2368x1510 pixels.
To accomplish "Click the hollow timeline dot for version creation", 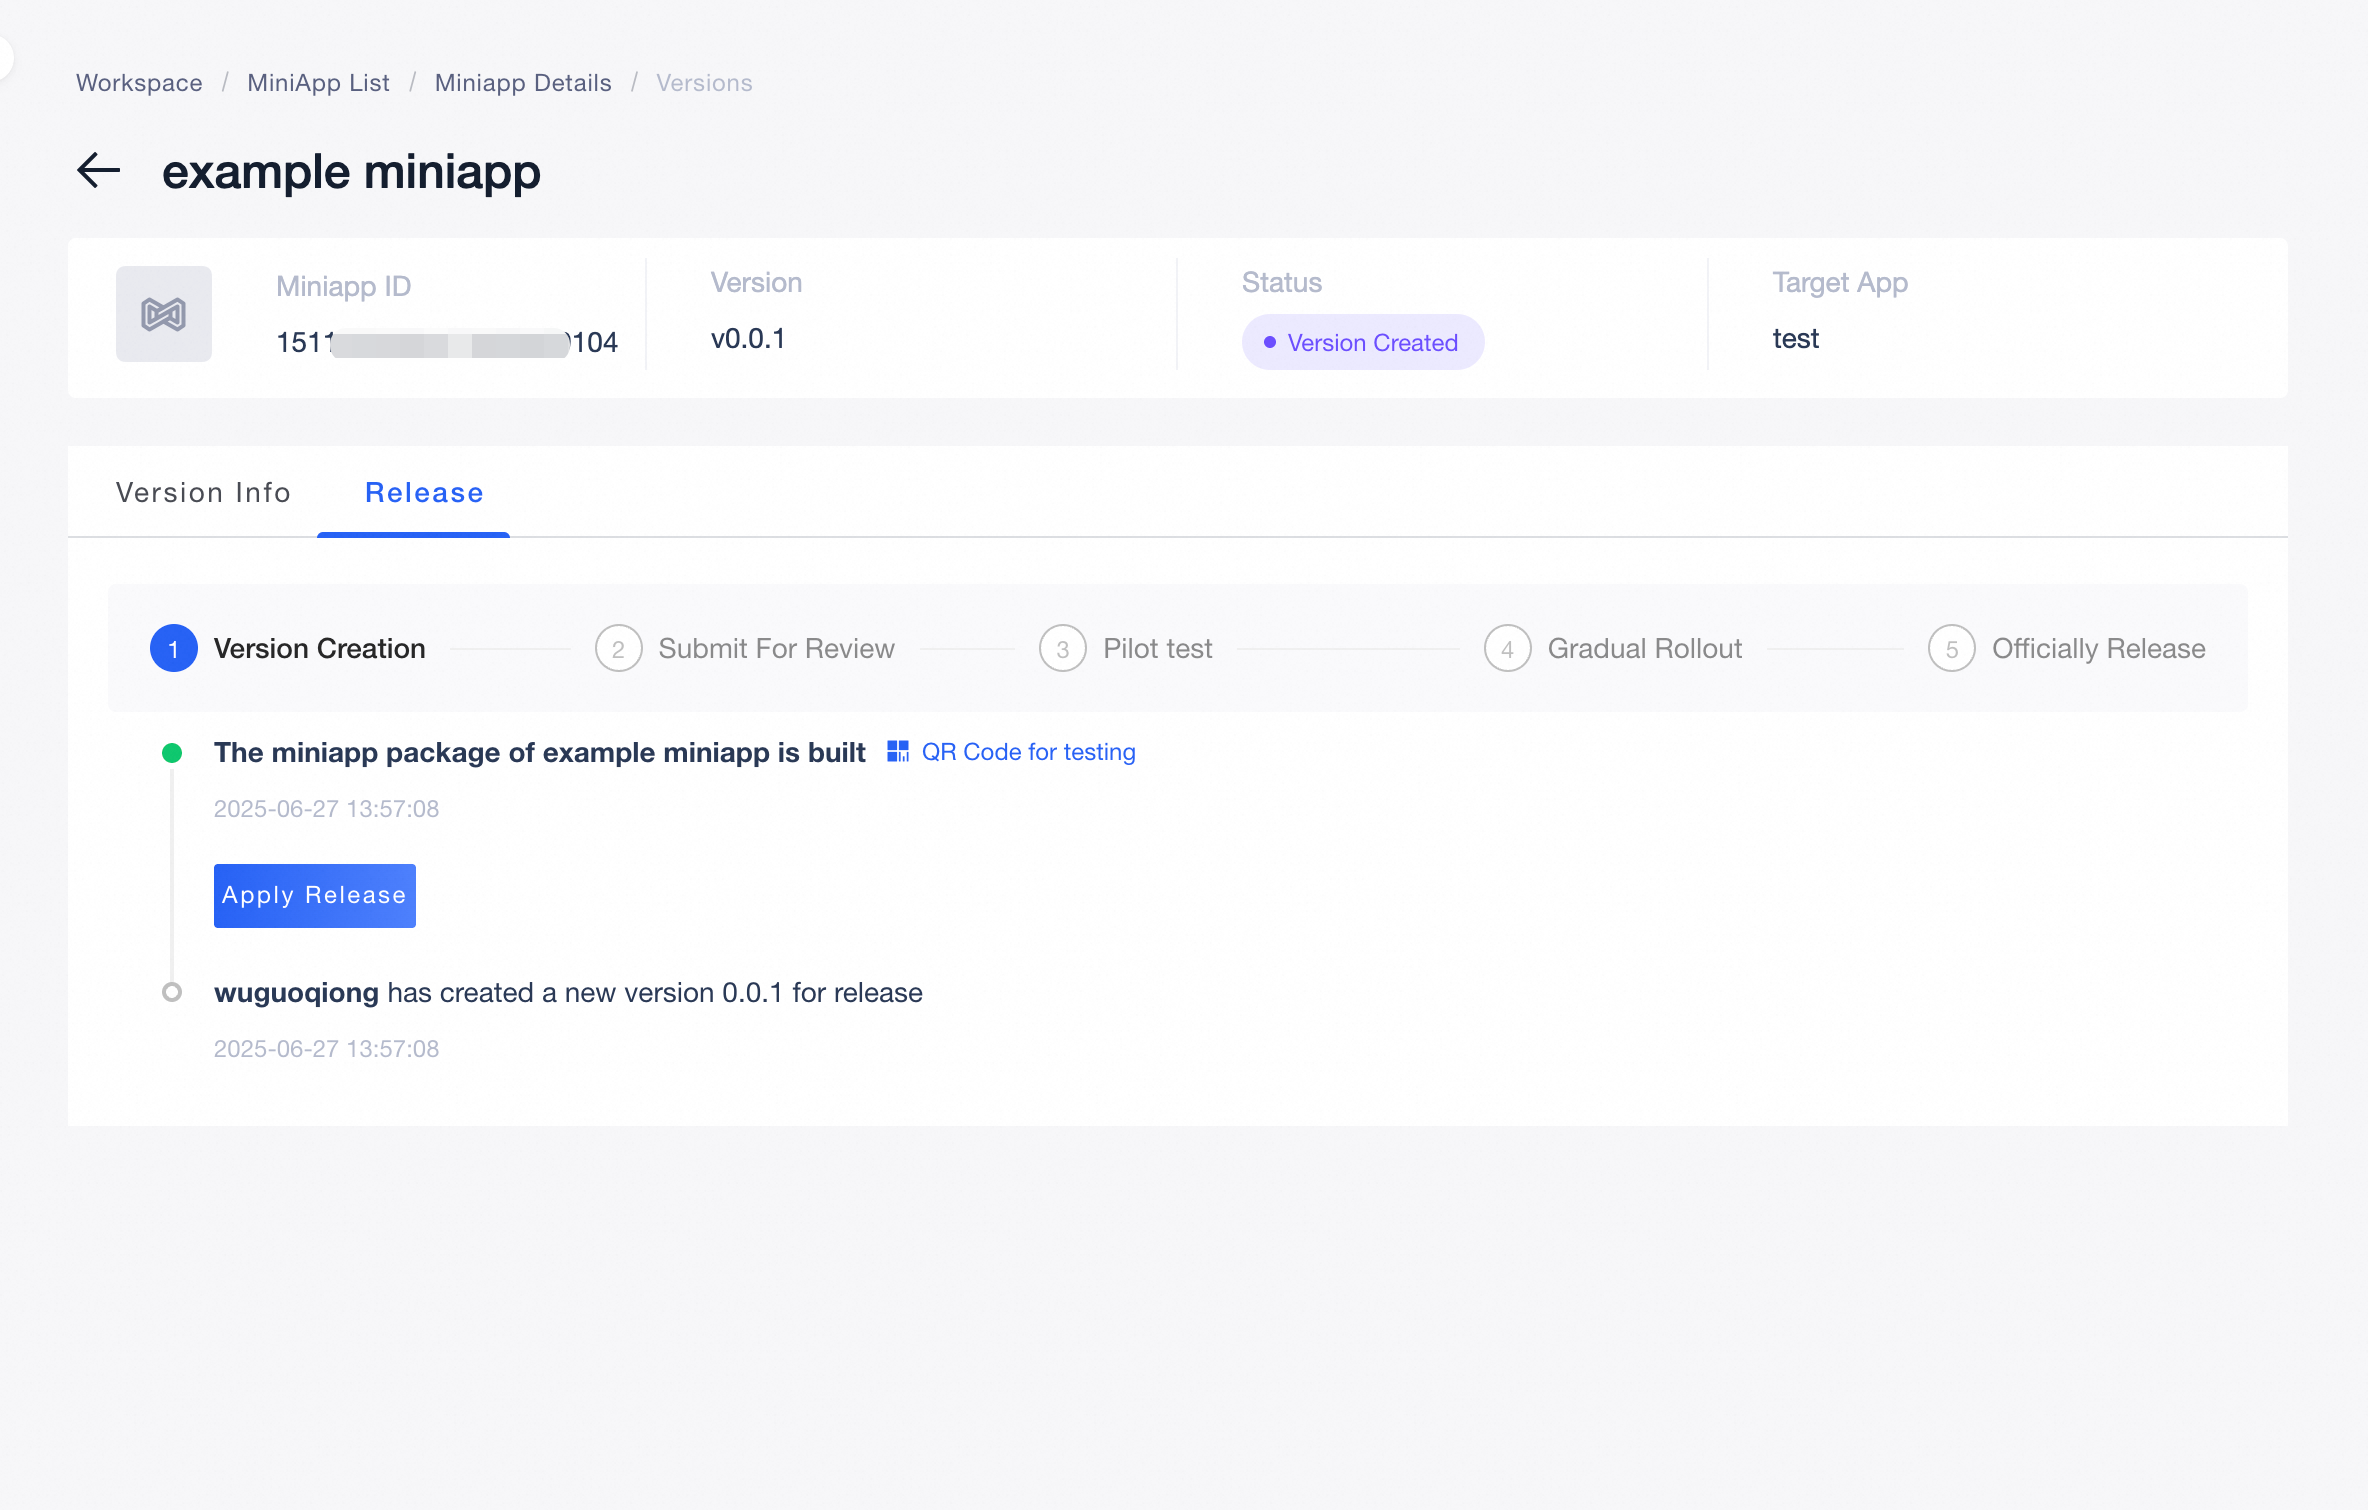I will (172, 993).
